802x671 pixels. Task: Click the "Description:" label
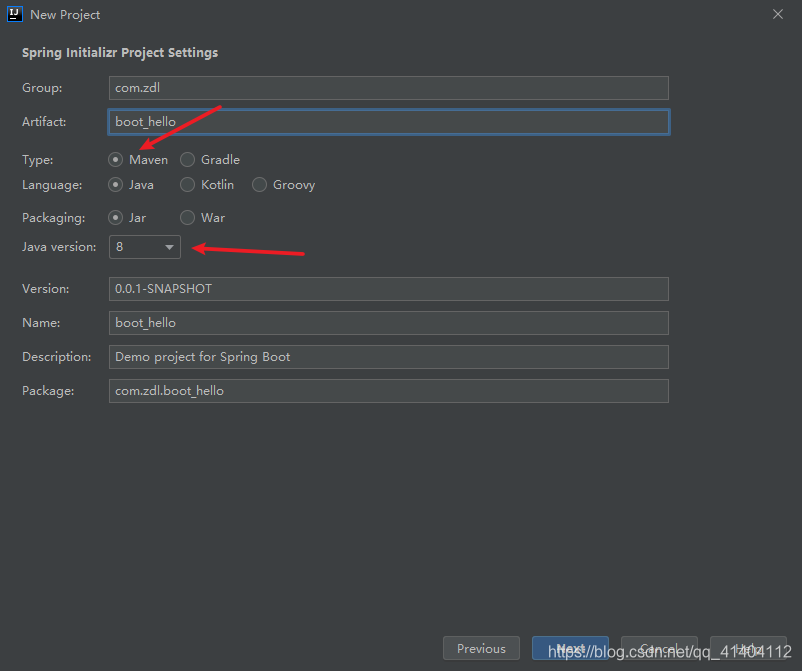click(57, 357)
